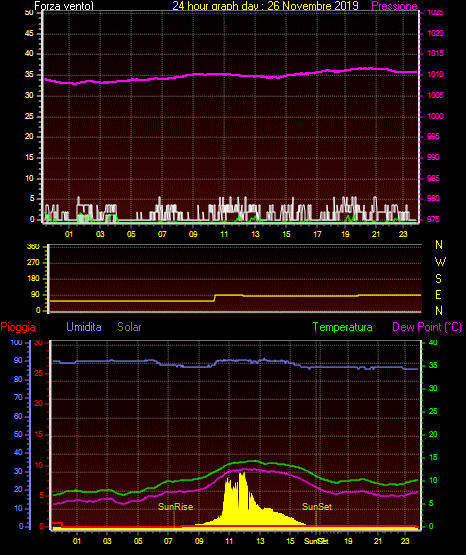The image size is (466, 555).
Task: Select the Pioggia legend label
Action: click(18, 327)
